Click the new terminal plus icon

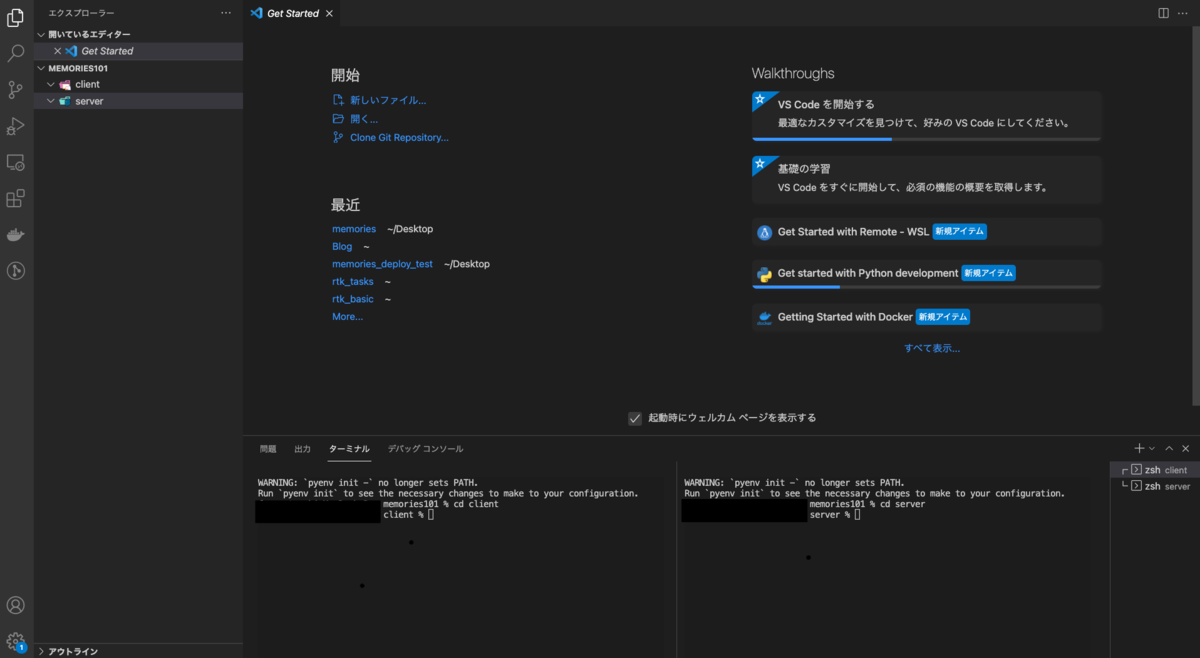point(1139,449)
